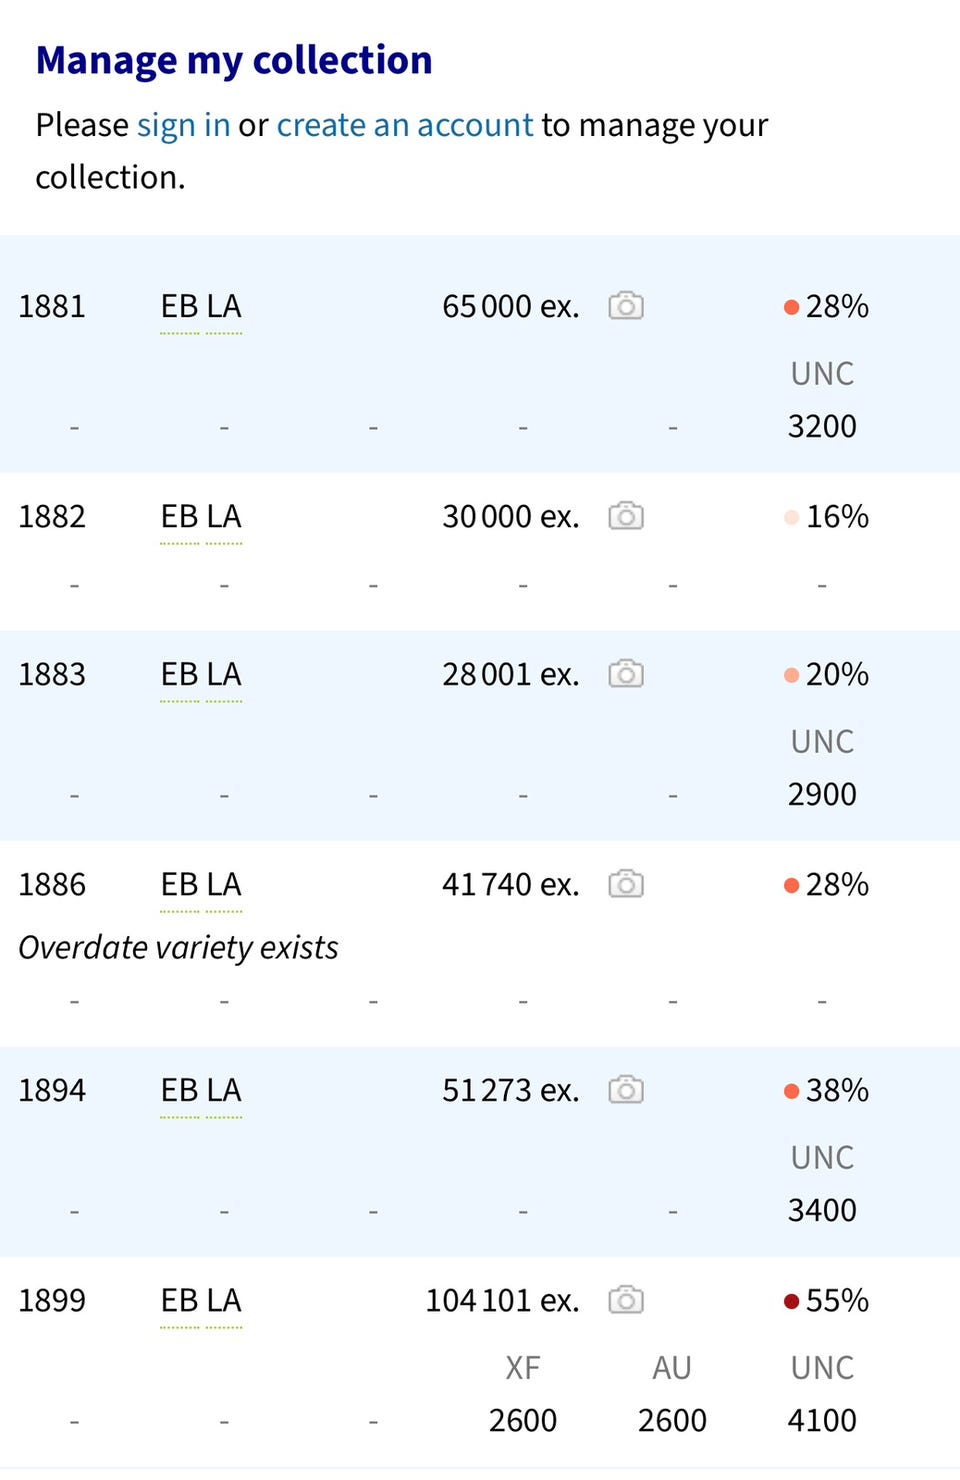Image resolution: width=960 pixels, height=1480 pixels.
Task: Open the create an account link
Action: (x=405, y=125)
